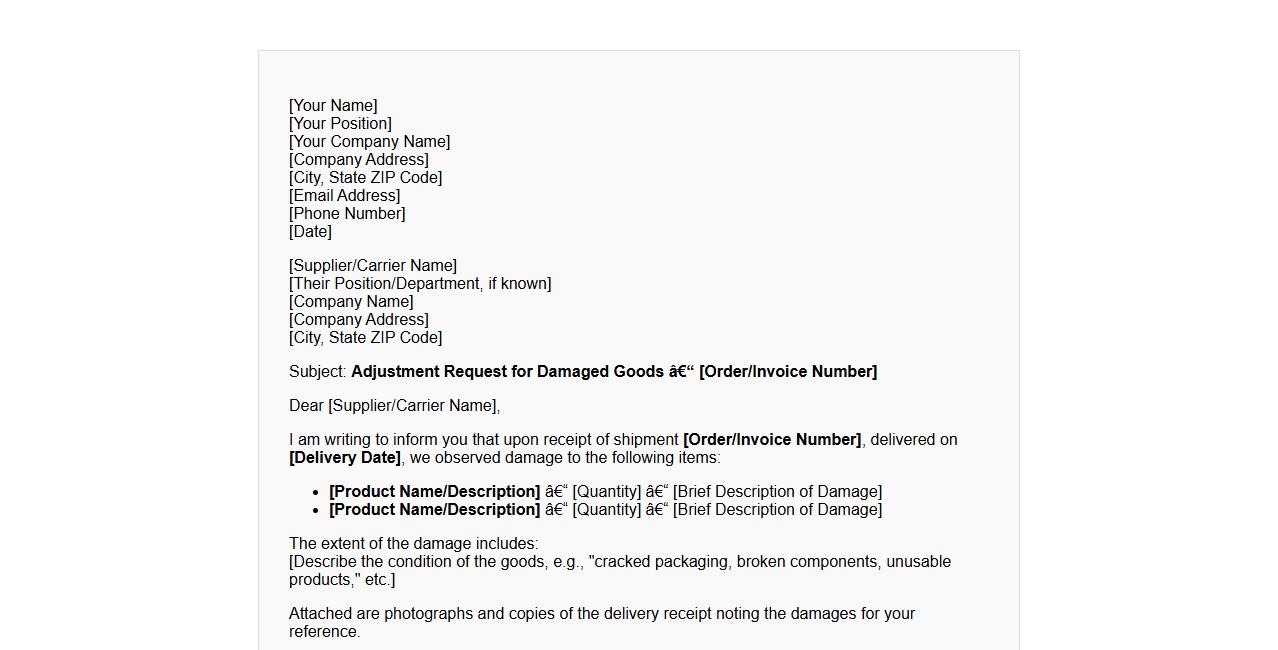Click [Supplier/Carrier Name] in the recipient address block
This screenshot has width=1278, height=650.
pos(373,266)
